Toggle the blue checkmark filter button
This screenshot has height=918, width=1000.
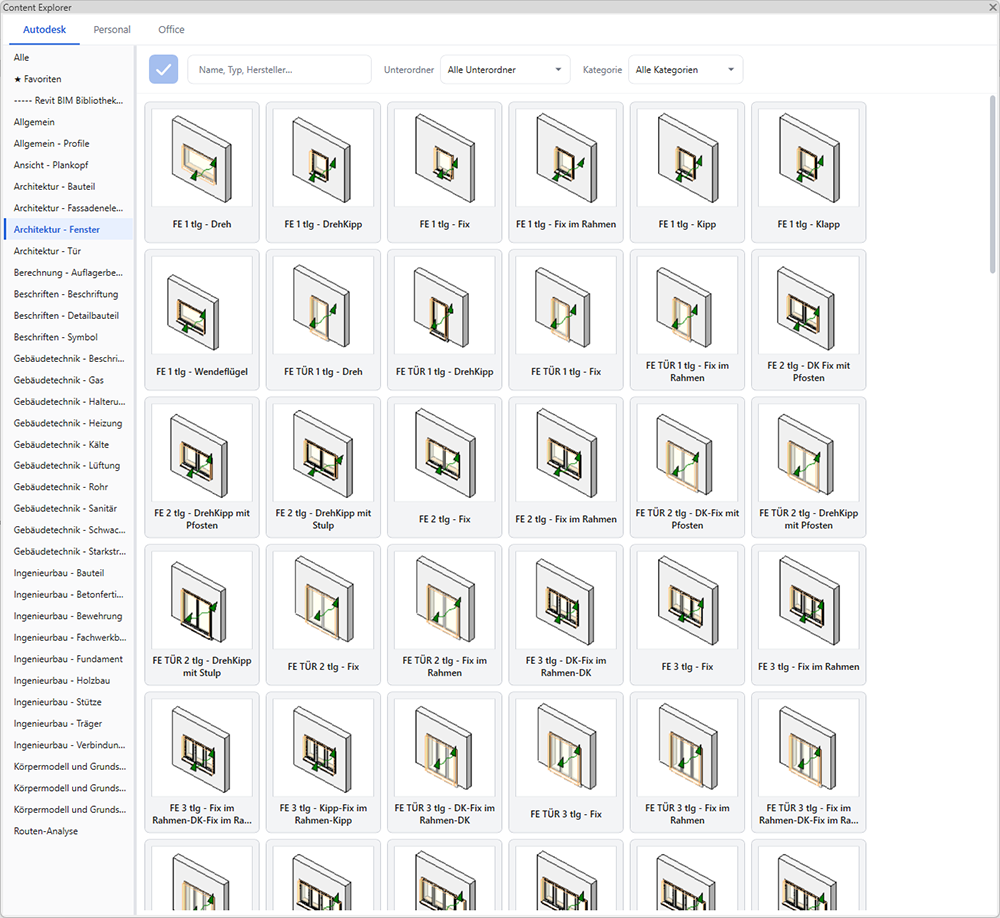[x=163, y=70]
